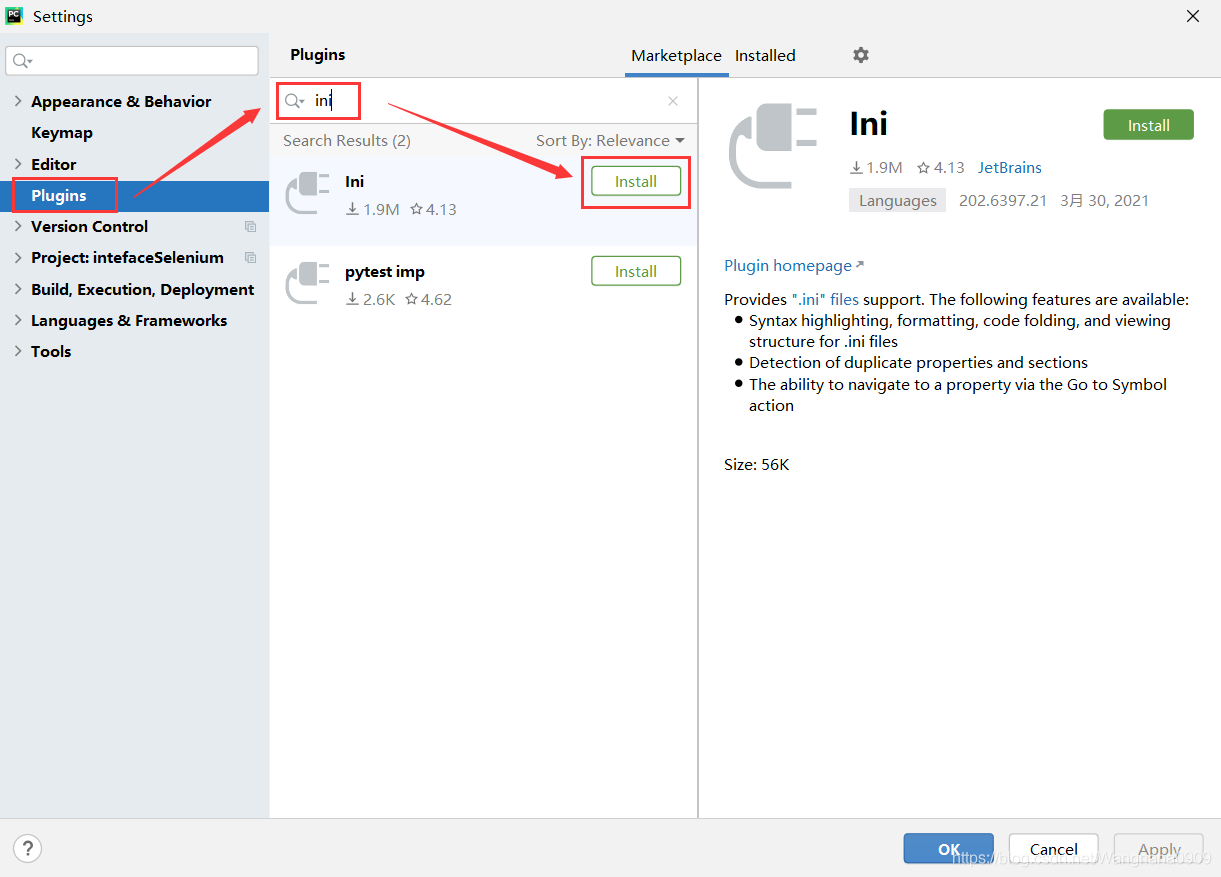Switch to the Installed tab
1221x877 pixels.
click(765, 56)
